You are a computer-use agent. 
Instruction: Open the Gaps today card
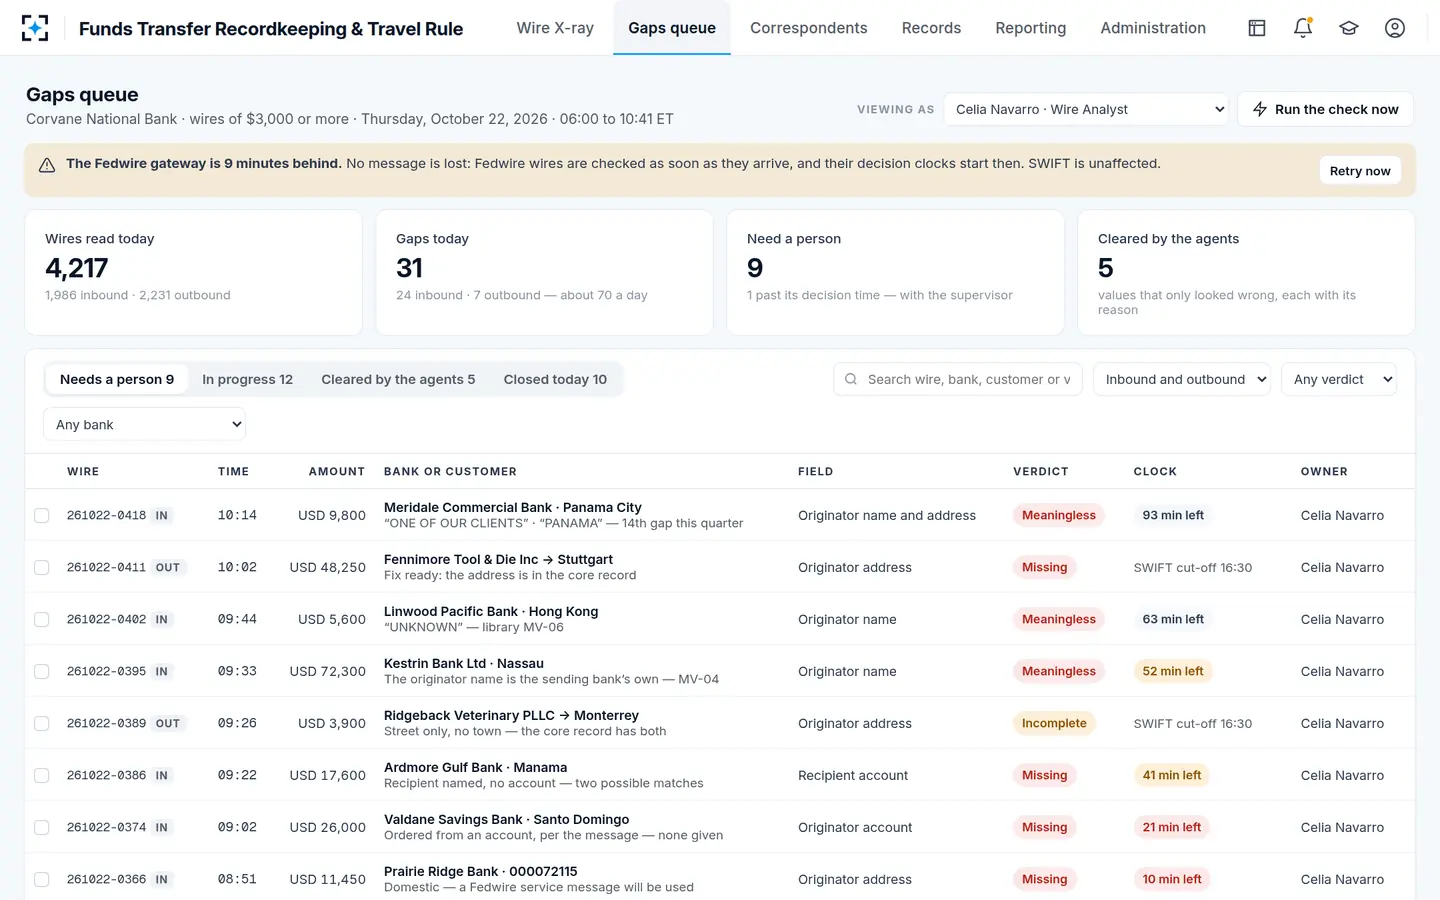[544, 272]
